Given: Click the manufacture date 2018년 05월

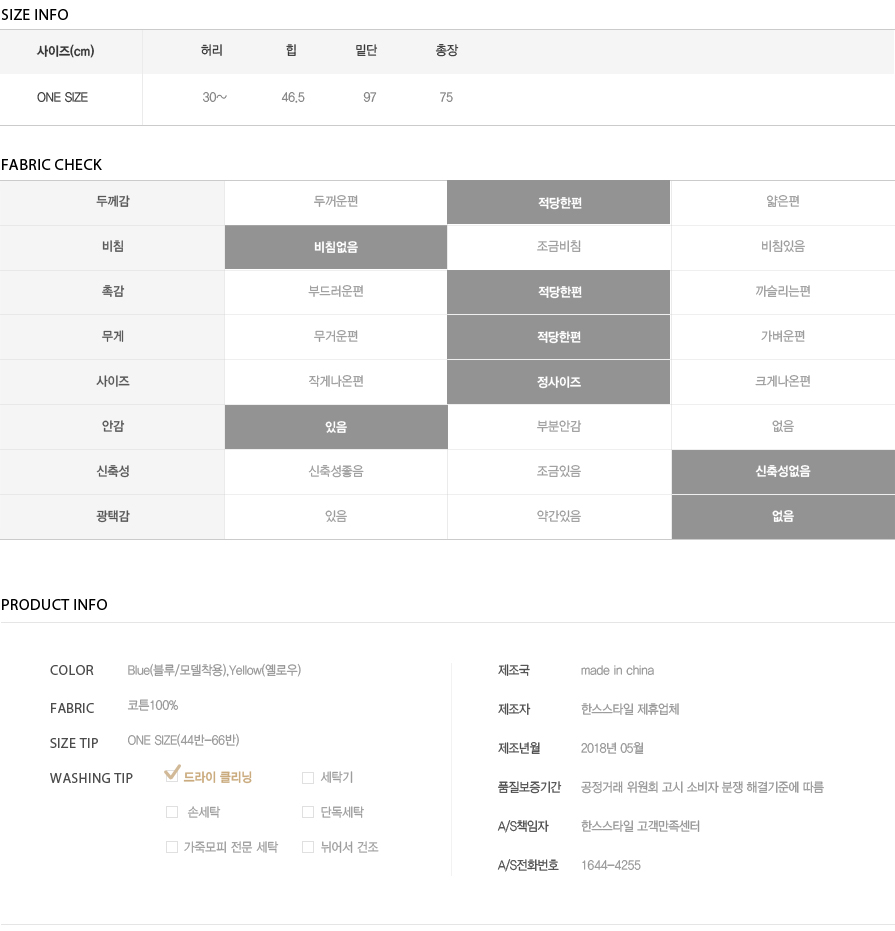Looking at the screenshot, I should tap(612, 748).
